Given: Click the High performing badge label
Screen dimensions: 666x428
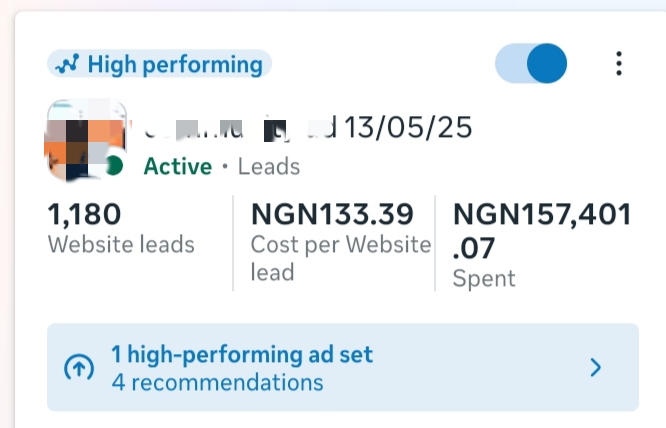Looking at the screenshot, I should (174, 65).
